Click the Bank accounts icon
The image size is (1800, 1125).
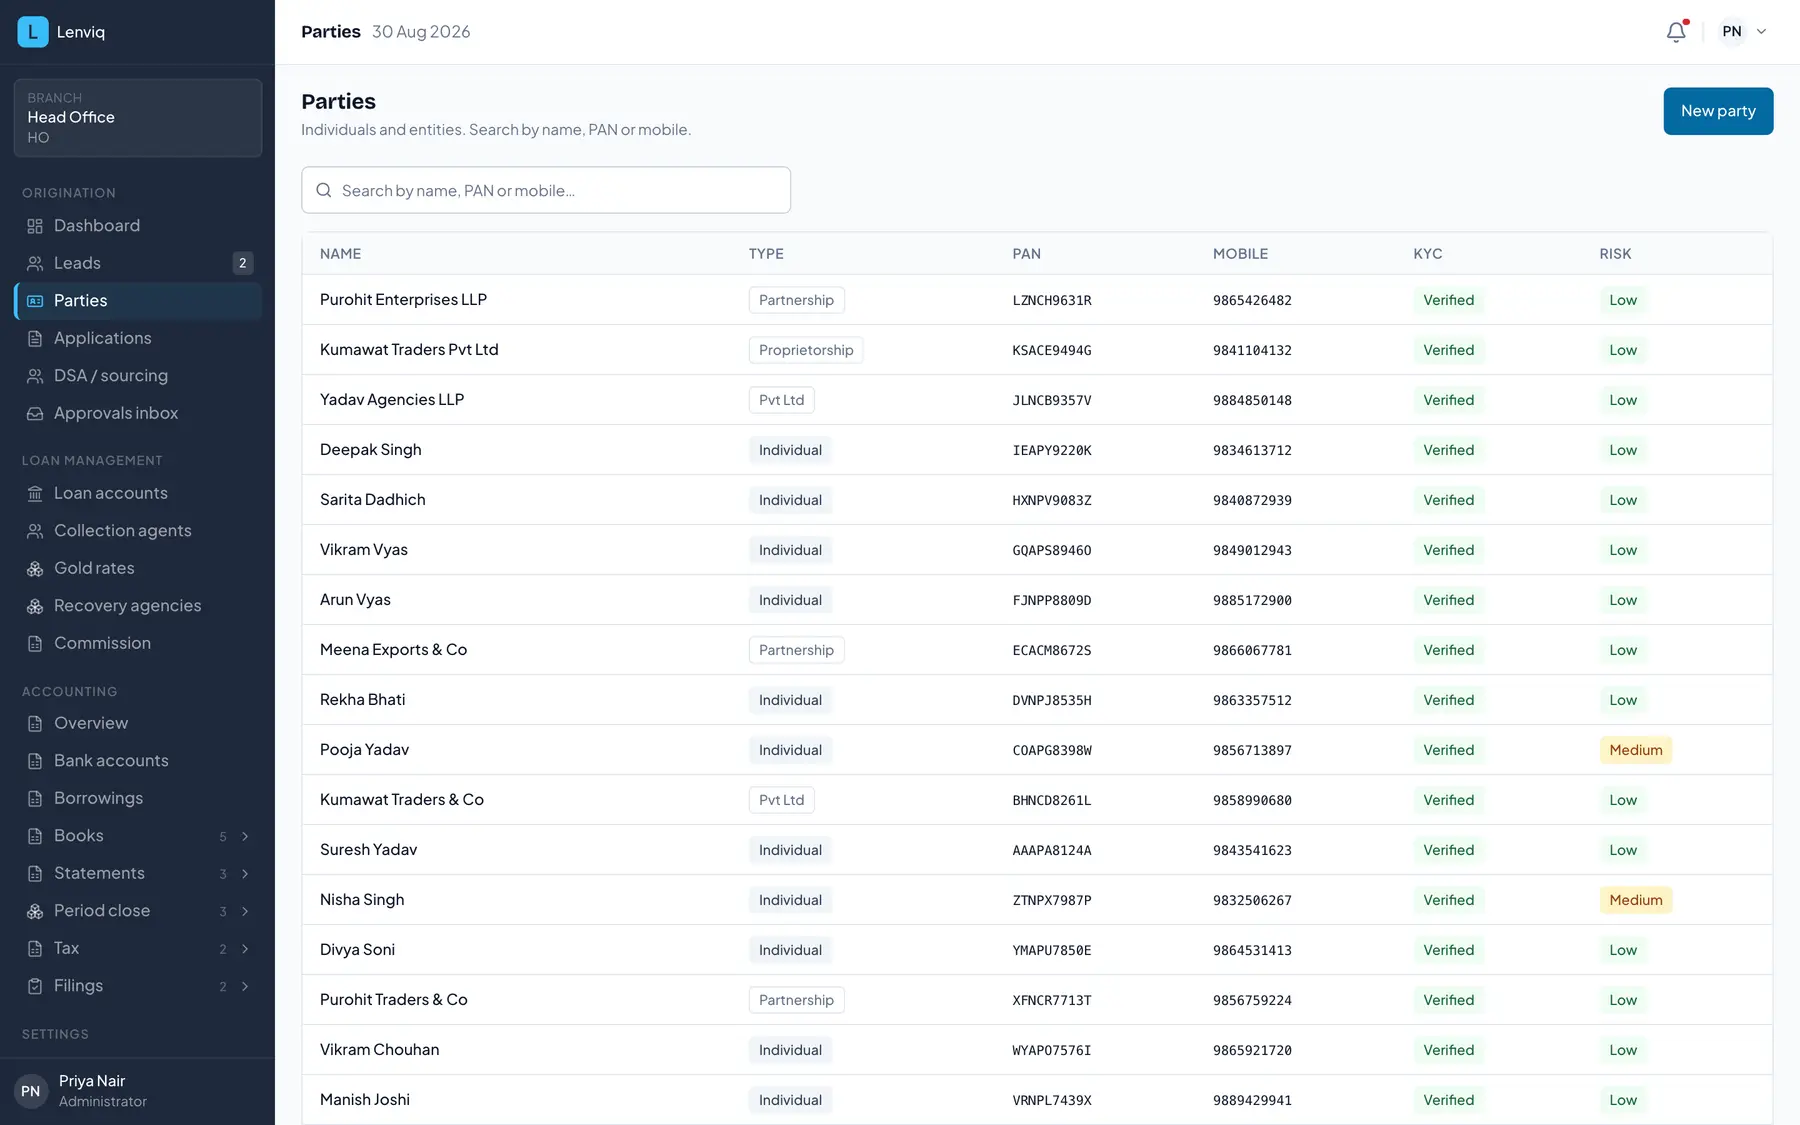tap(35, 761)
